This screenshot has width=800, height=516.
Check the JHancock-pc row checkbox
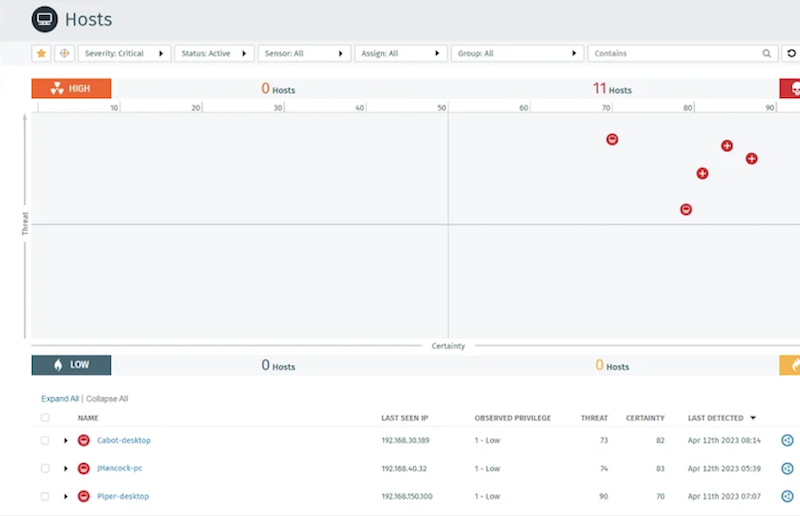pos(45,468)
